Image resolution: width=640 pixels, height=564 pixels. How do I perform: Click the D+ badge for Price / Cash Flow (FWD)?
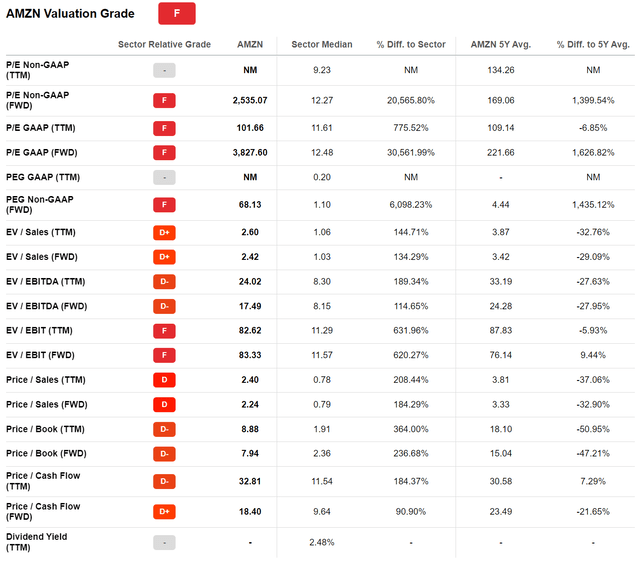[164, 512]
